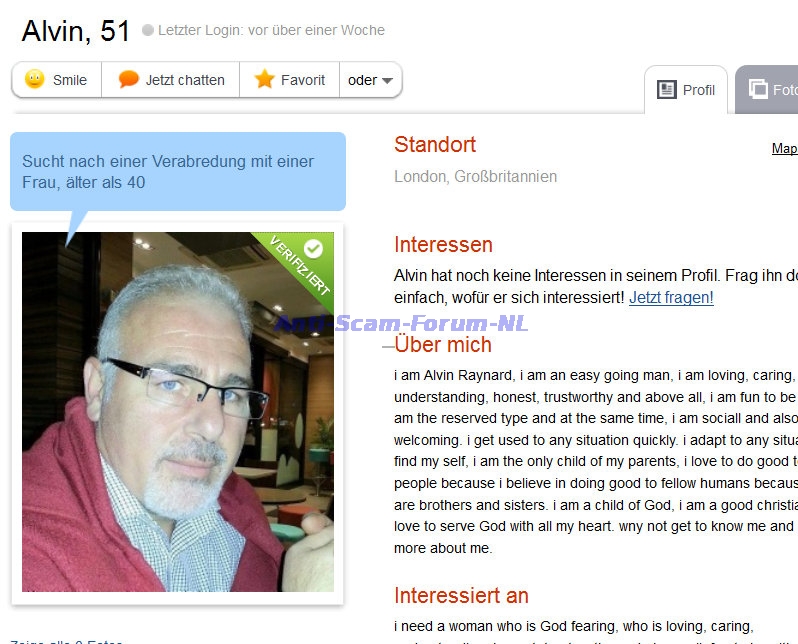Click the yellow smiley face icon

pyautogui.click(x=35, y=79)
